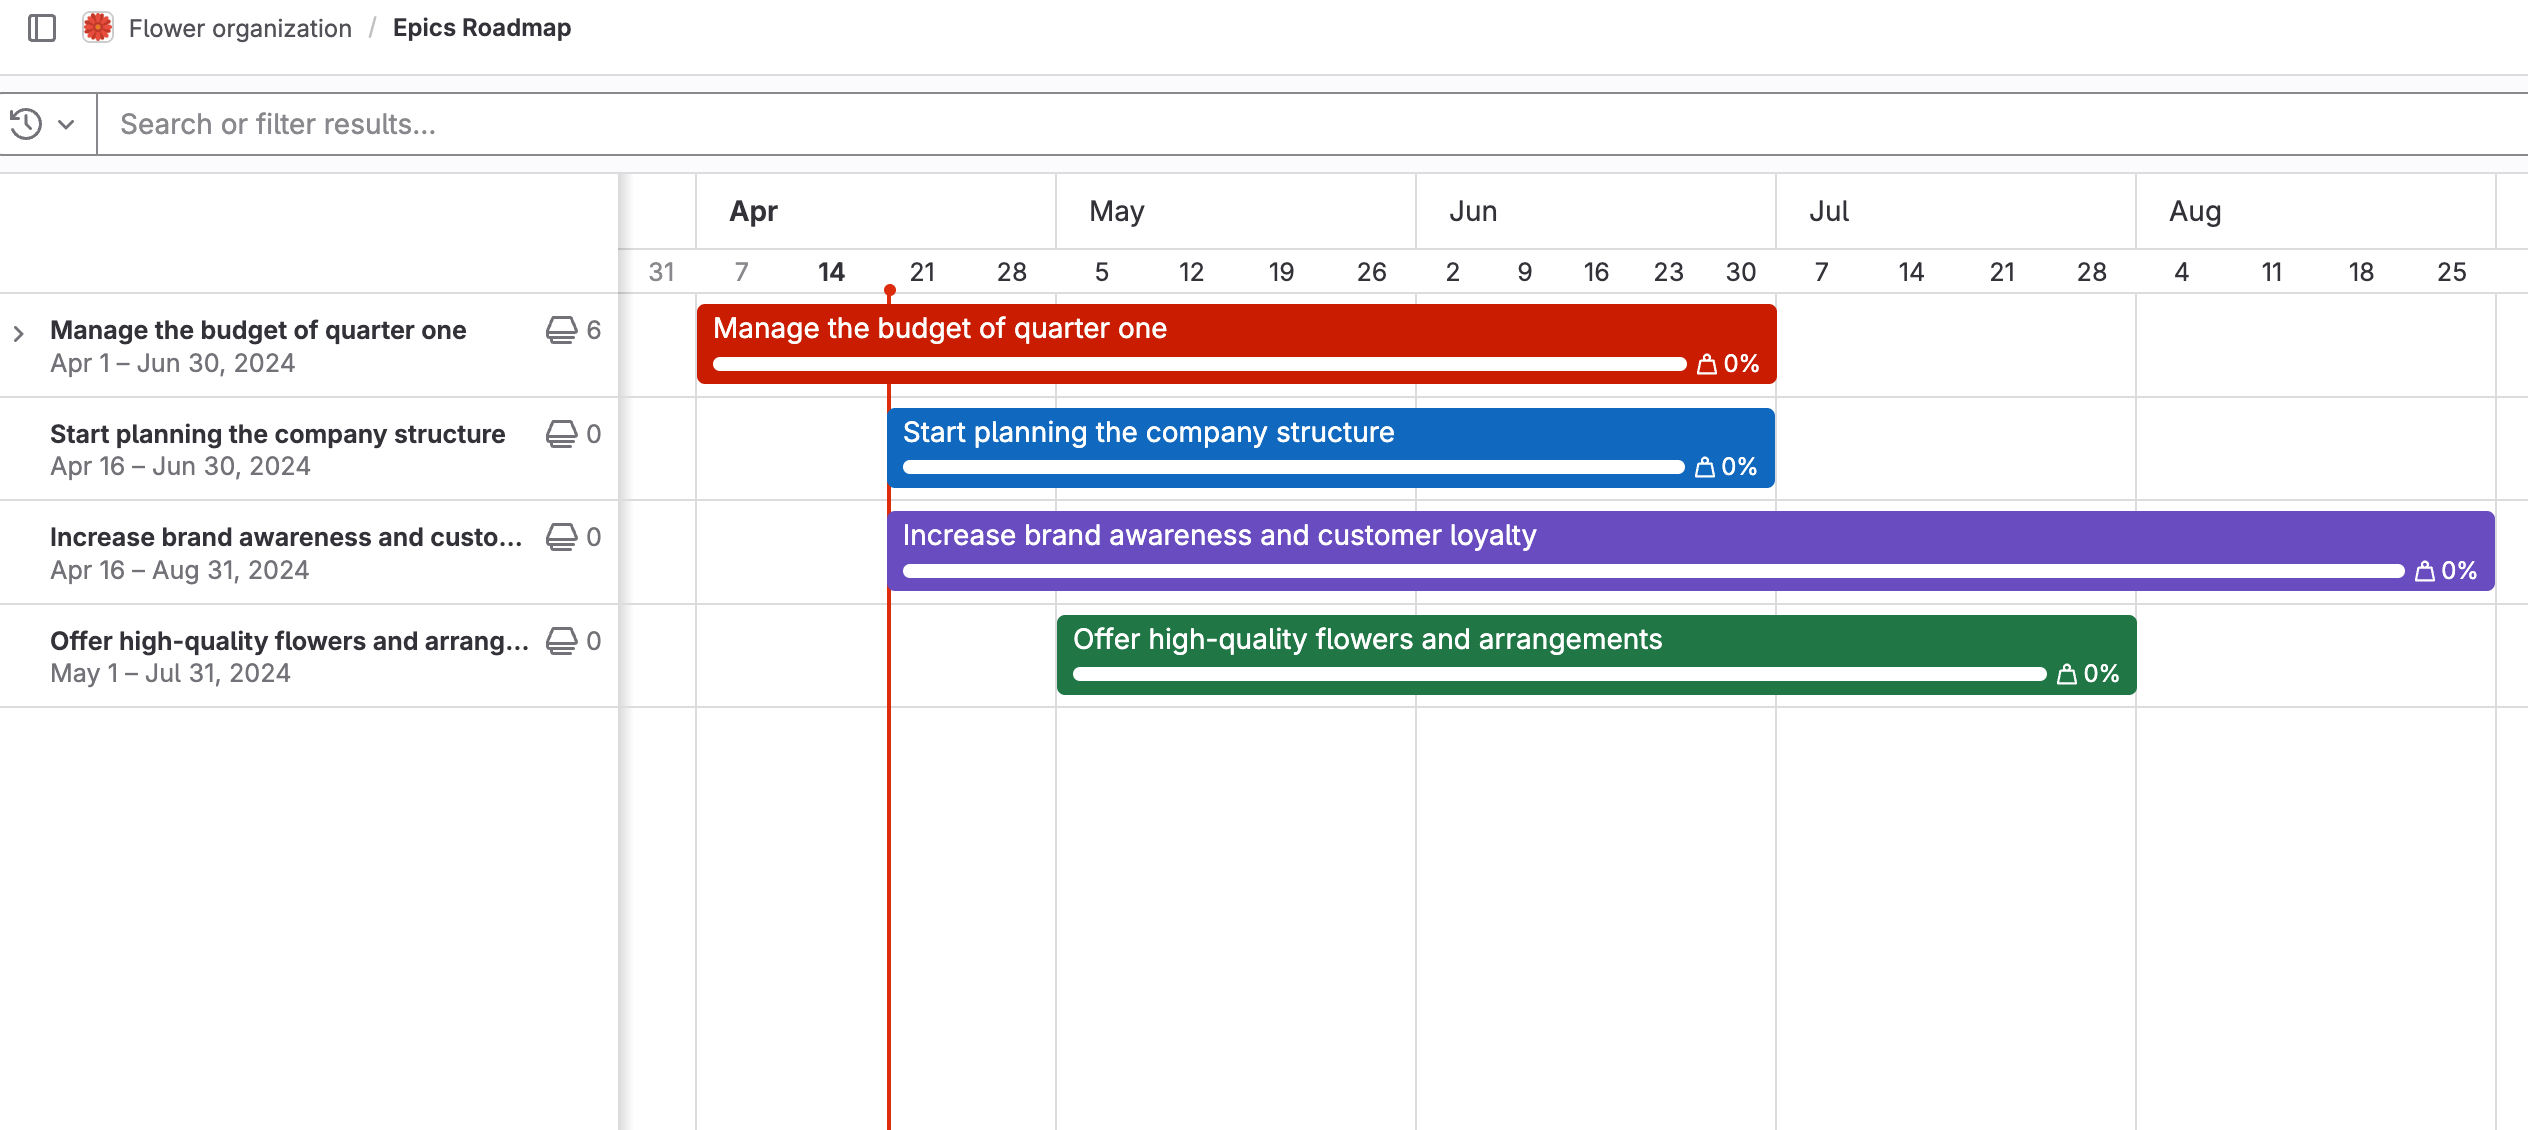This screenshot has width=2528, height=1130.
Task: Collapse the left sidebar panel
Action: pyautogui.click(x=41, y=27)
